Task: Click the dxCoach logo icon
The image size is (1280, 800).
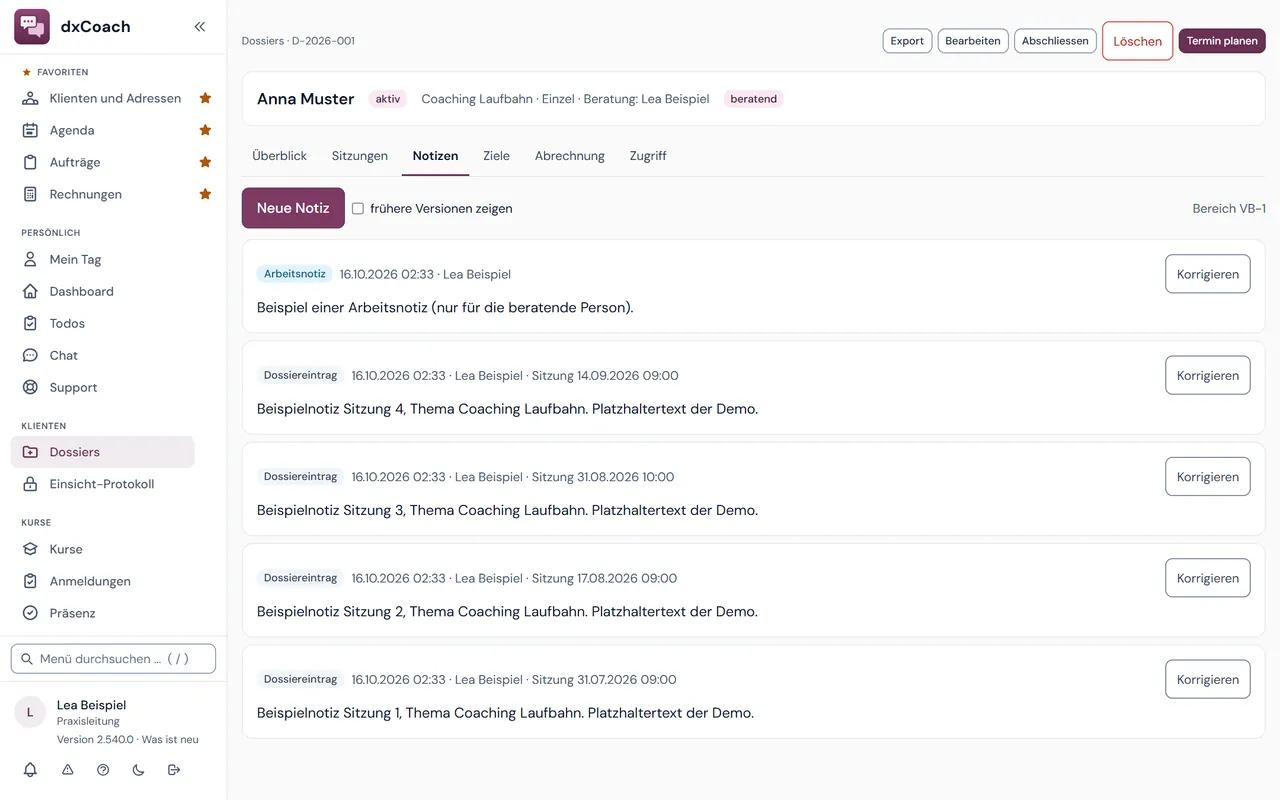Action: (32, 26)
